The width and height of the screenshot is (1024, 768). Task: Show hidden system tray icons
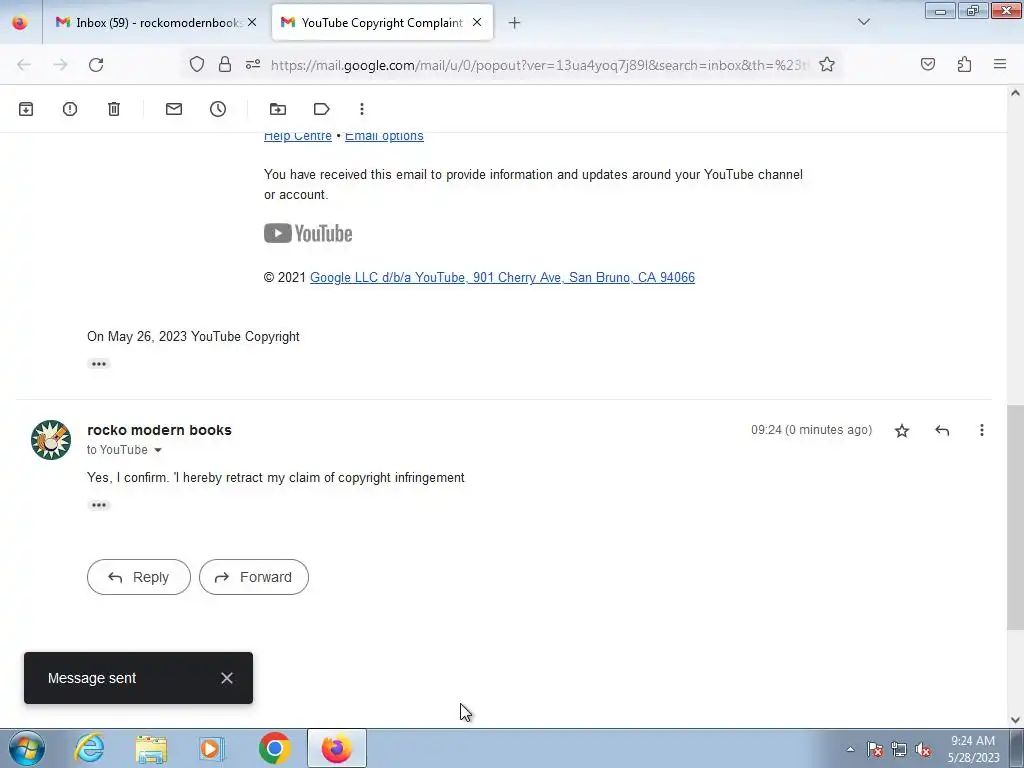pyautogui.click(x=850, y=749)
